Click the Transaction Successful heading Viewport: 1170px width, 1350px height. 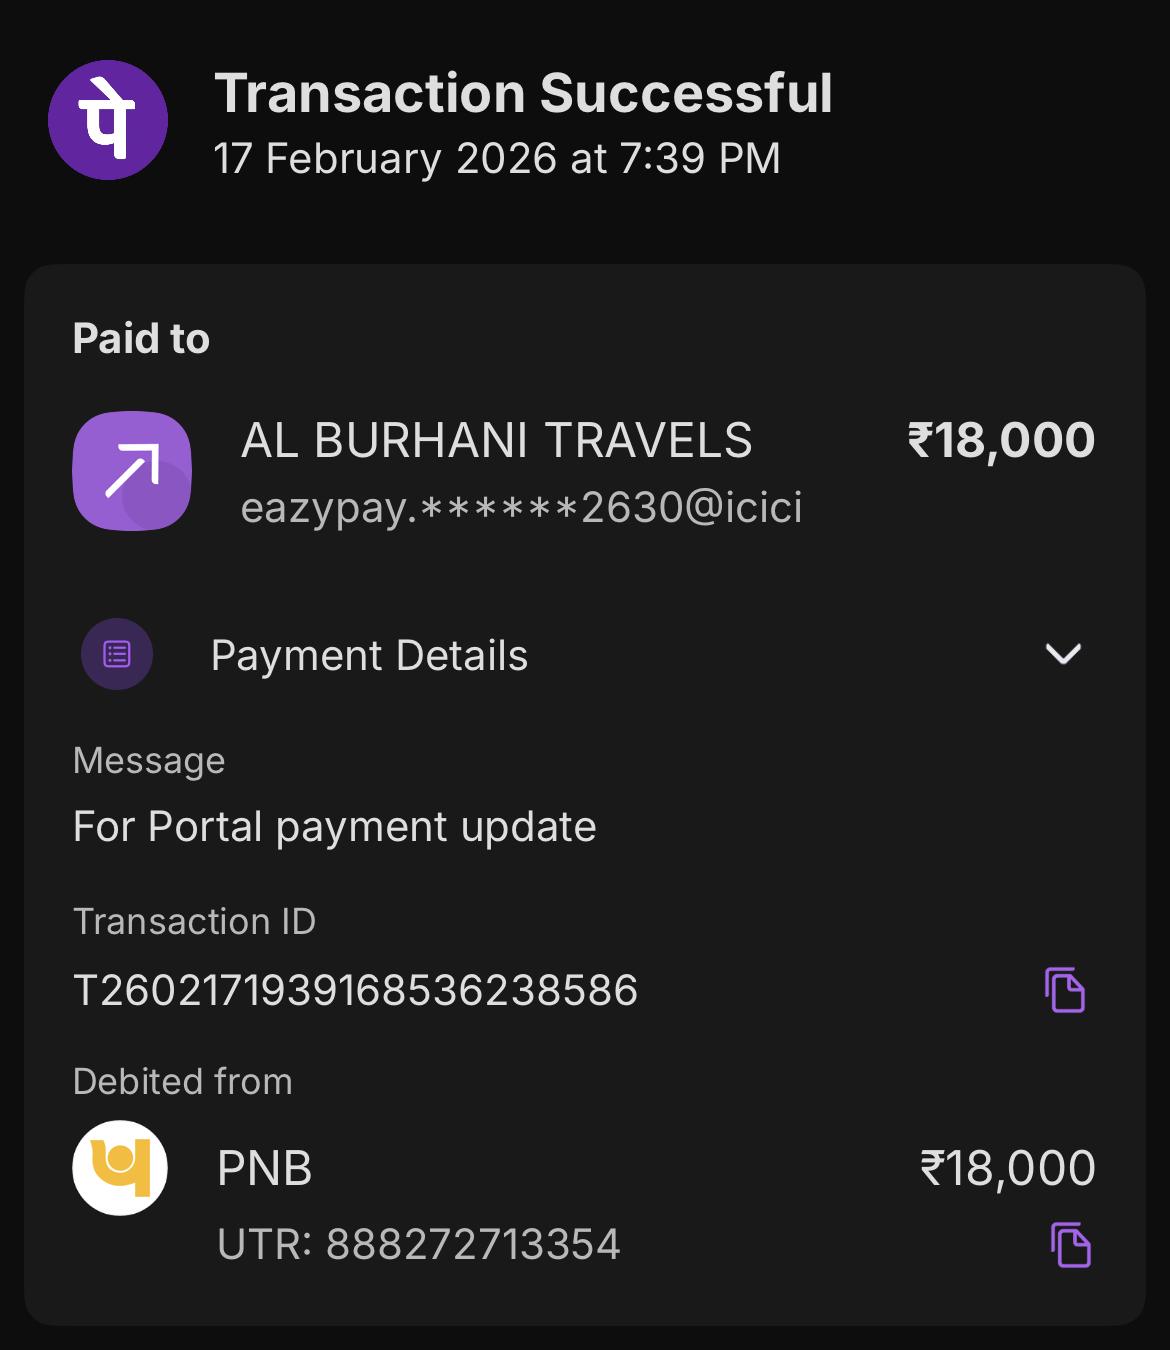pos(523,94)
